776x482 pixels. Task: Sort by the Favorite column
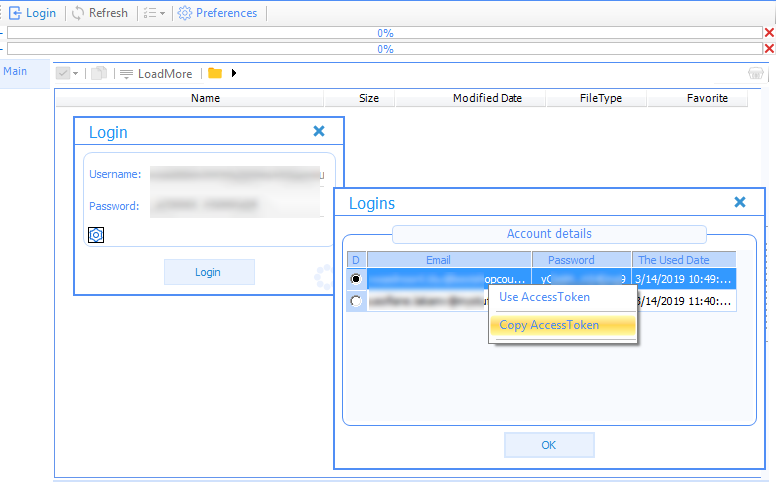point(697,98)
